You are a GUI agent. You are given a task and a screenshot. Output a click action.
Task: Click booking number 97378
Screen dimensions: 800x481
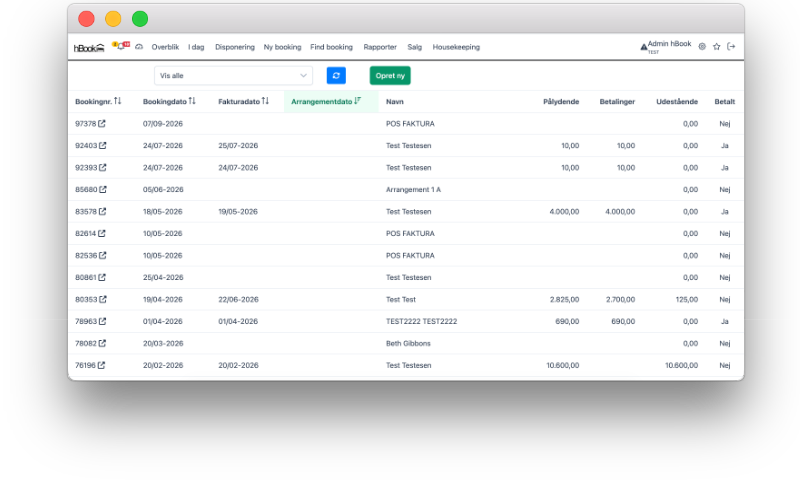tap(86, 123)
